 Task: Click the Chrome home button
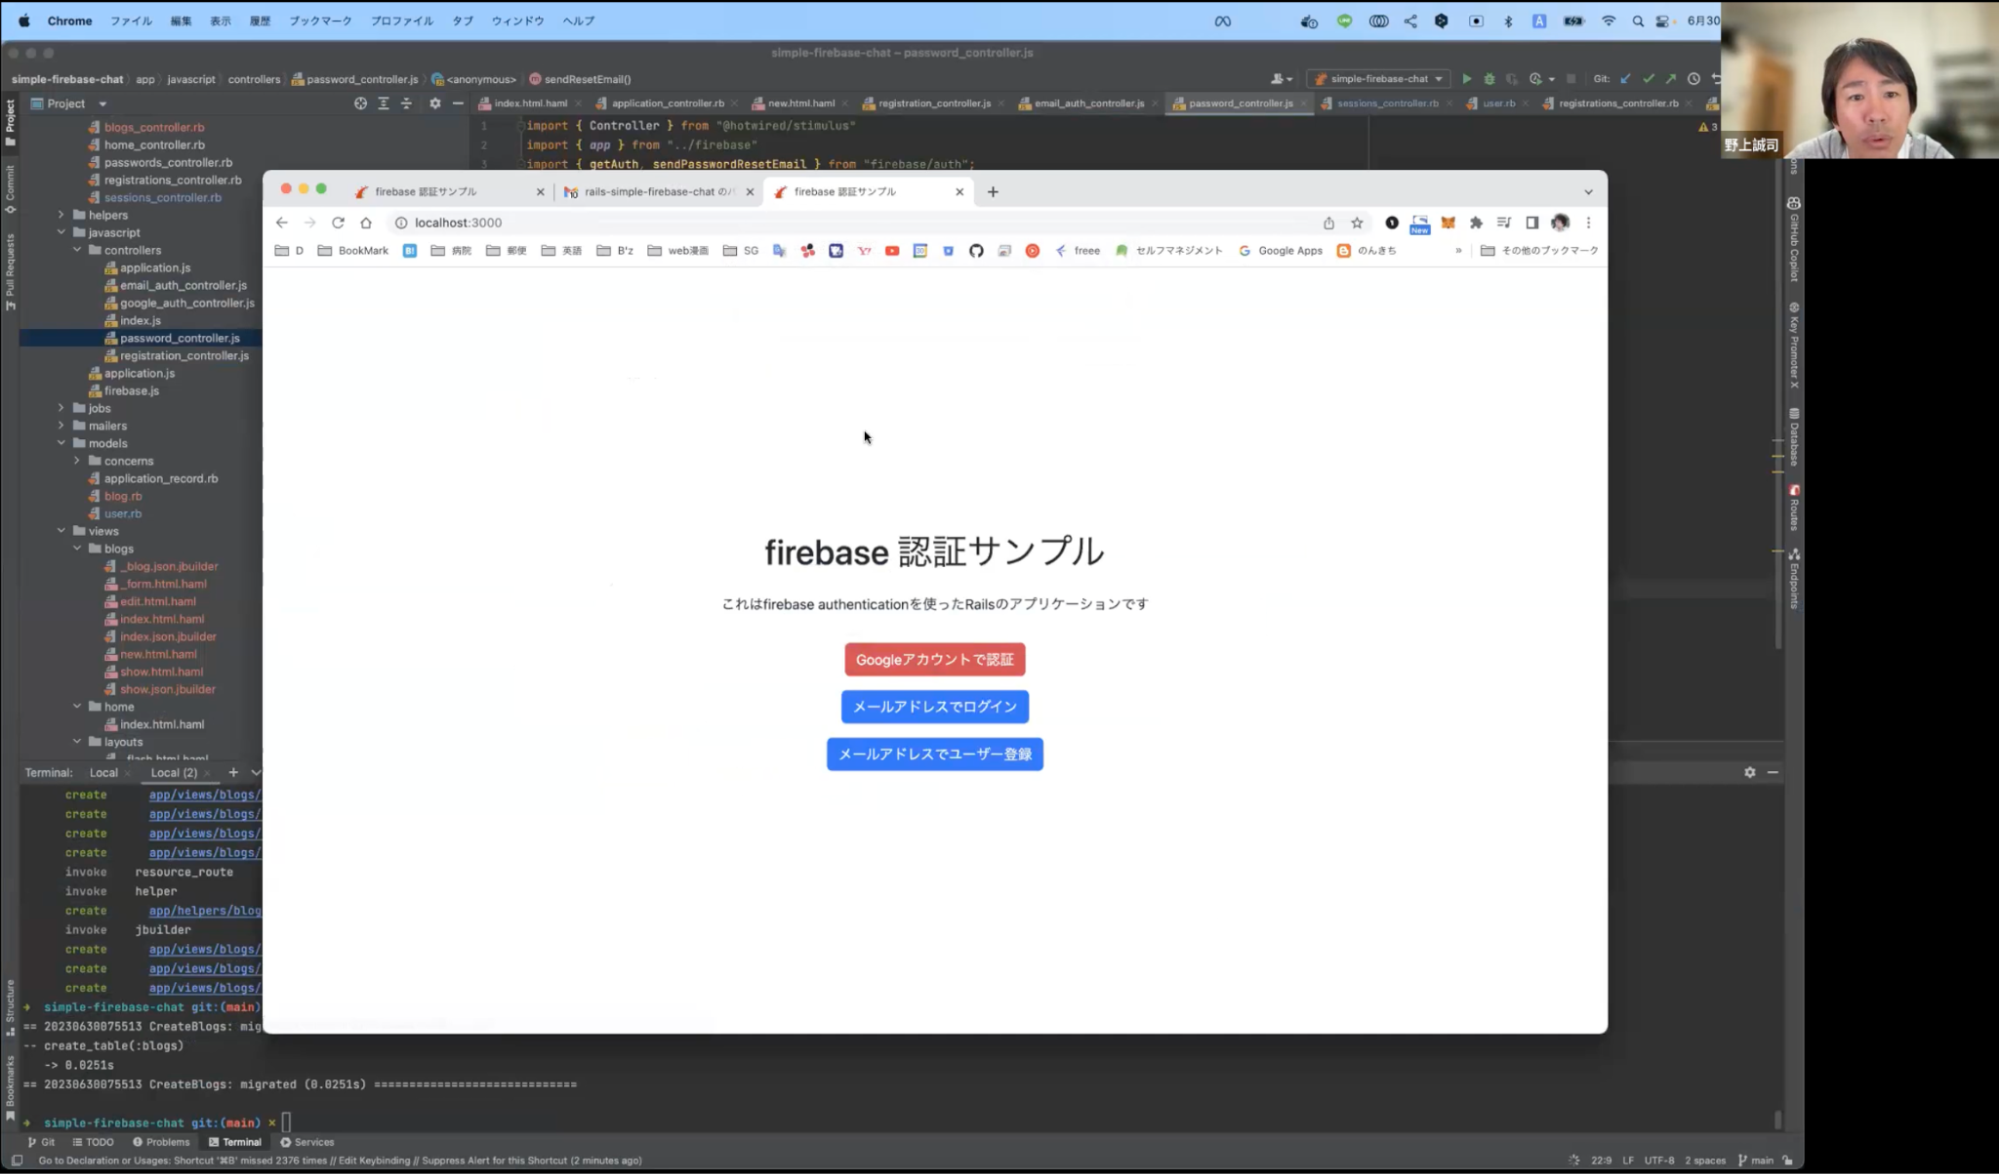point(366,223)
